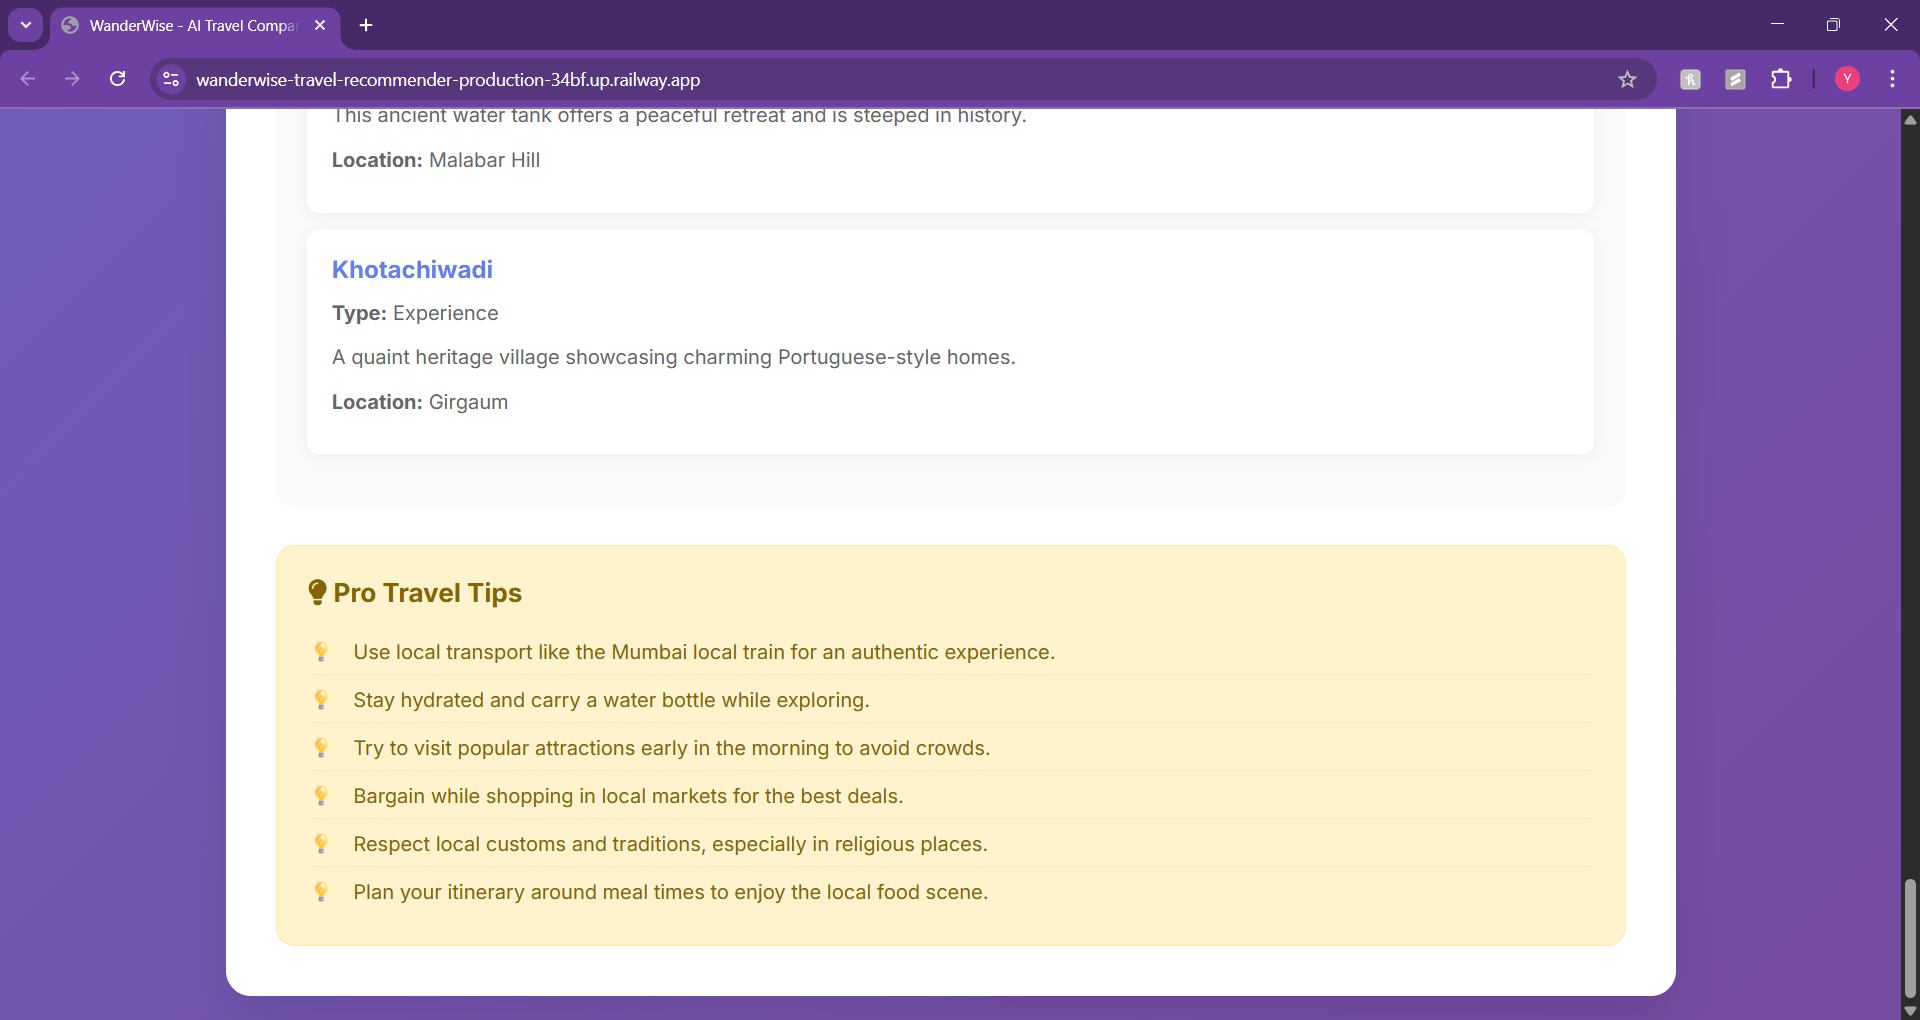Viewport: 1920px width, 1020px height.
Task: Click the 'Type: Experience' text
Action: click(415, 313)
